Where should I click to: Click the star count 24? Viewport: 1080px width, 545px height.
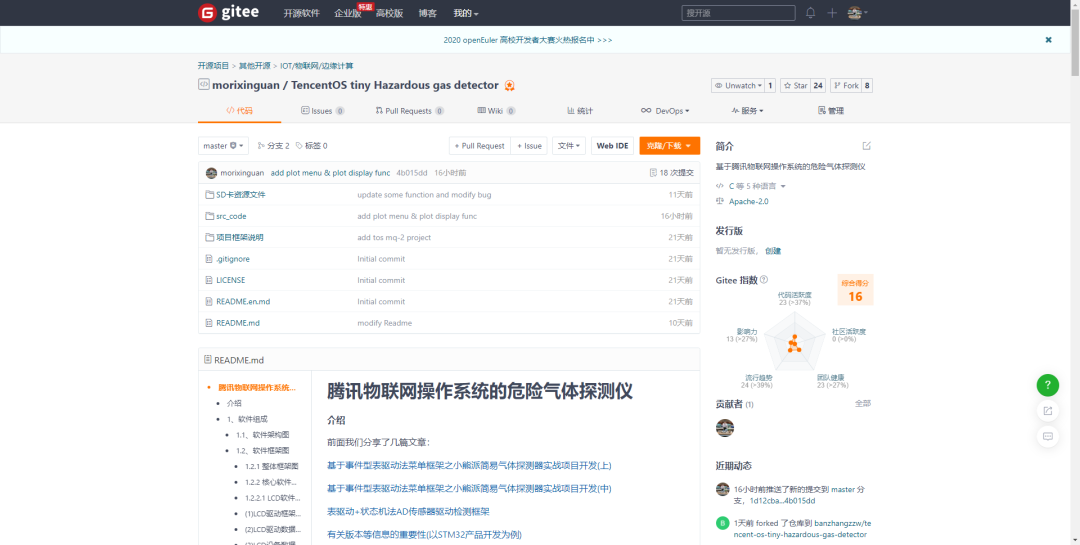[818, 86]
